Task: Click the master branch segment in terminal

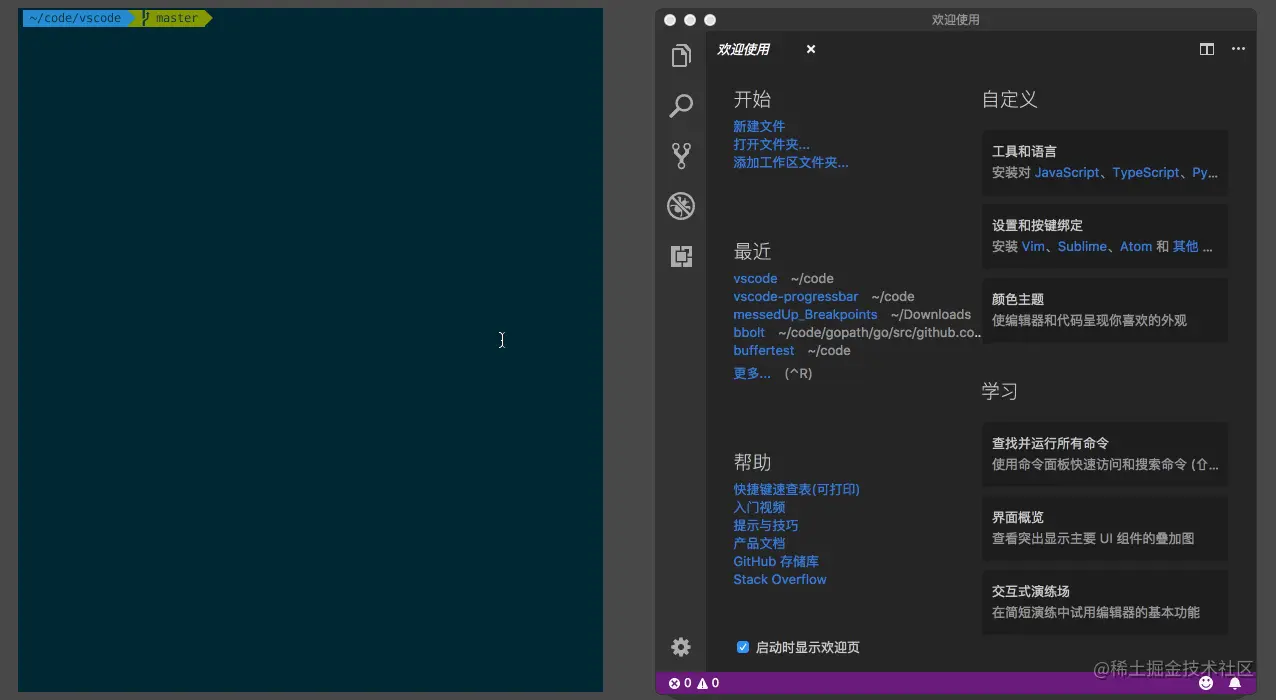Action: [x=170, y=18]
